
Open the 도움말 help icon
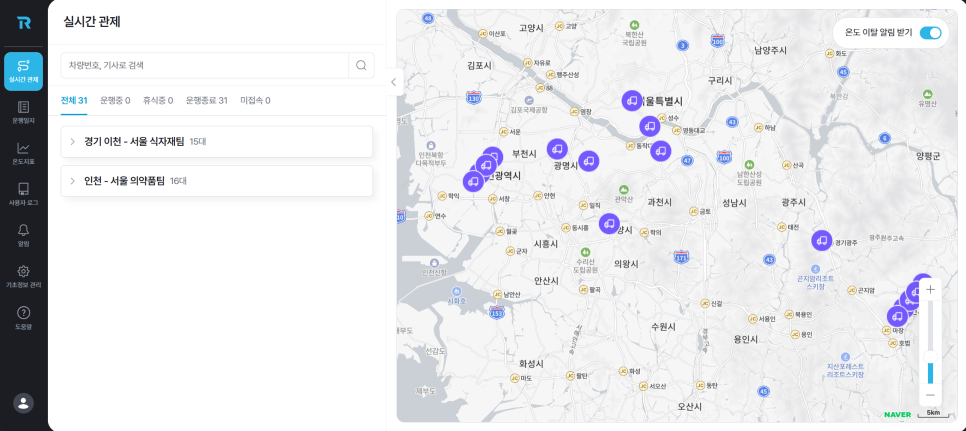coord(23,317)
